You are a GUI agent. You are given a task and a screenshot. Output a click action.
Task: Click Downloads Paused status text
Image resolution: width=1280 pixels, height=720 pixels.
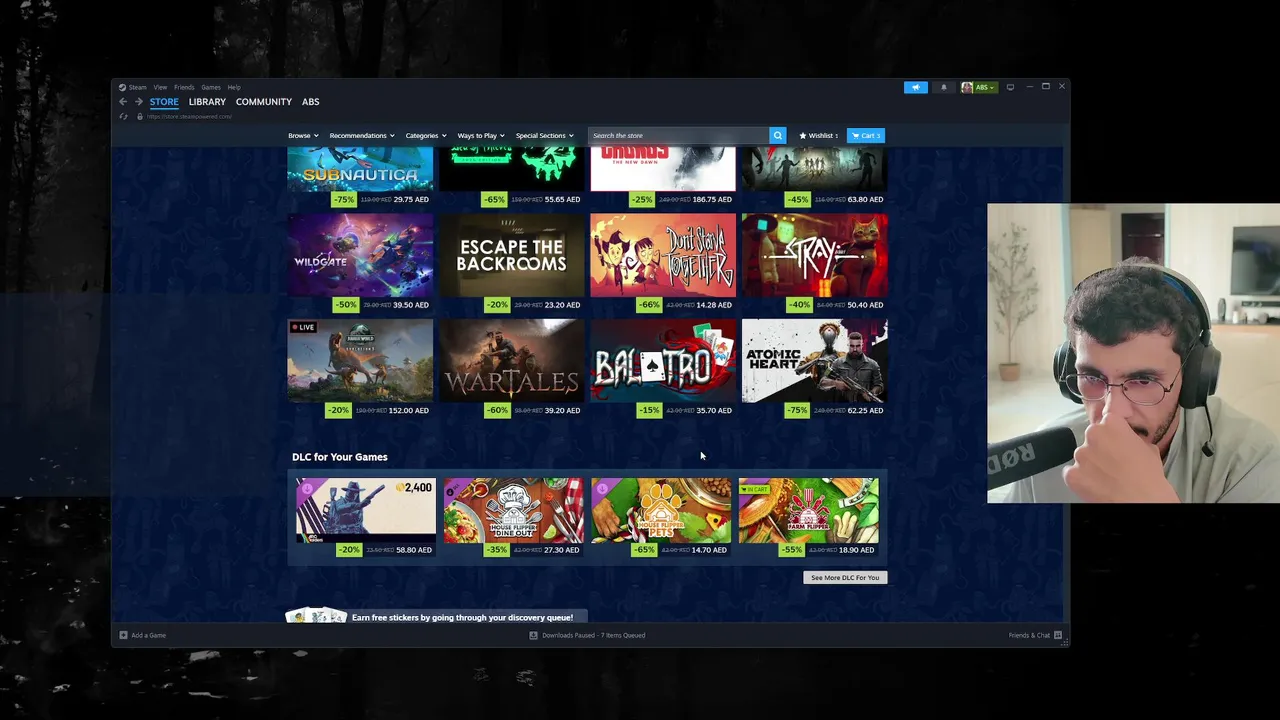coord(593,635)
